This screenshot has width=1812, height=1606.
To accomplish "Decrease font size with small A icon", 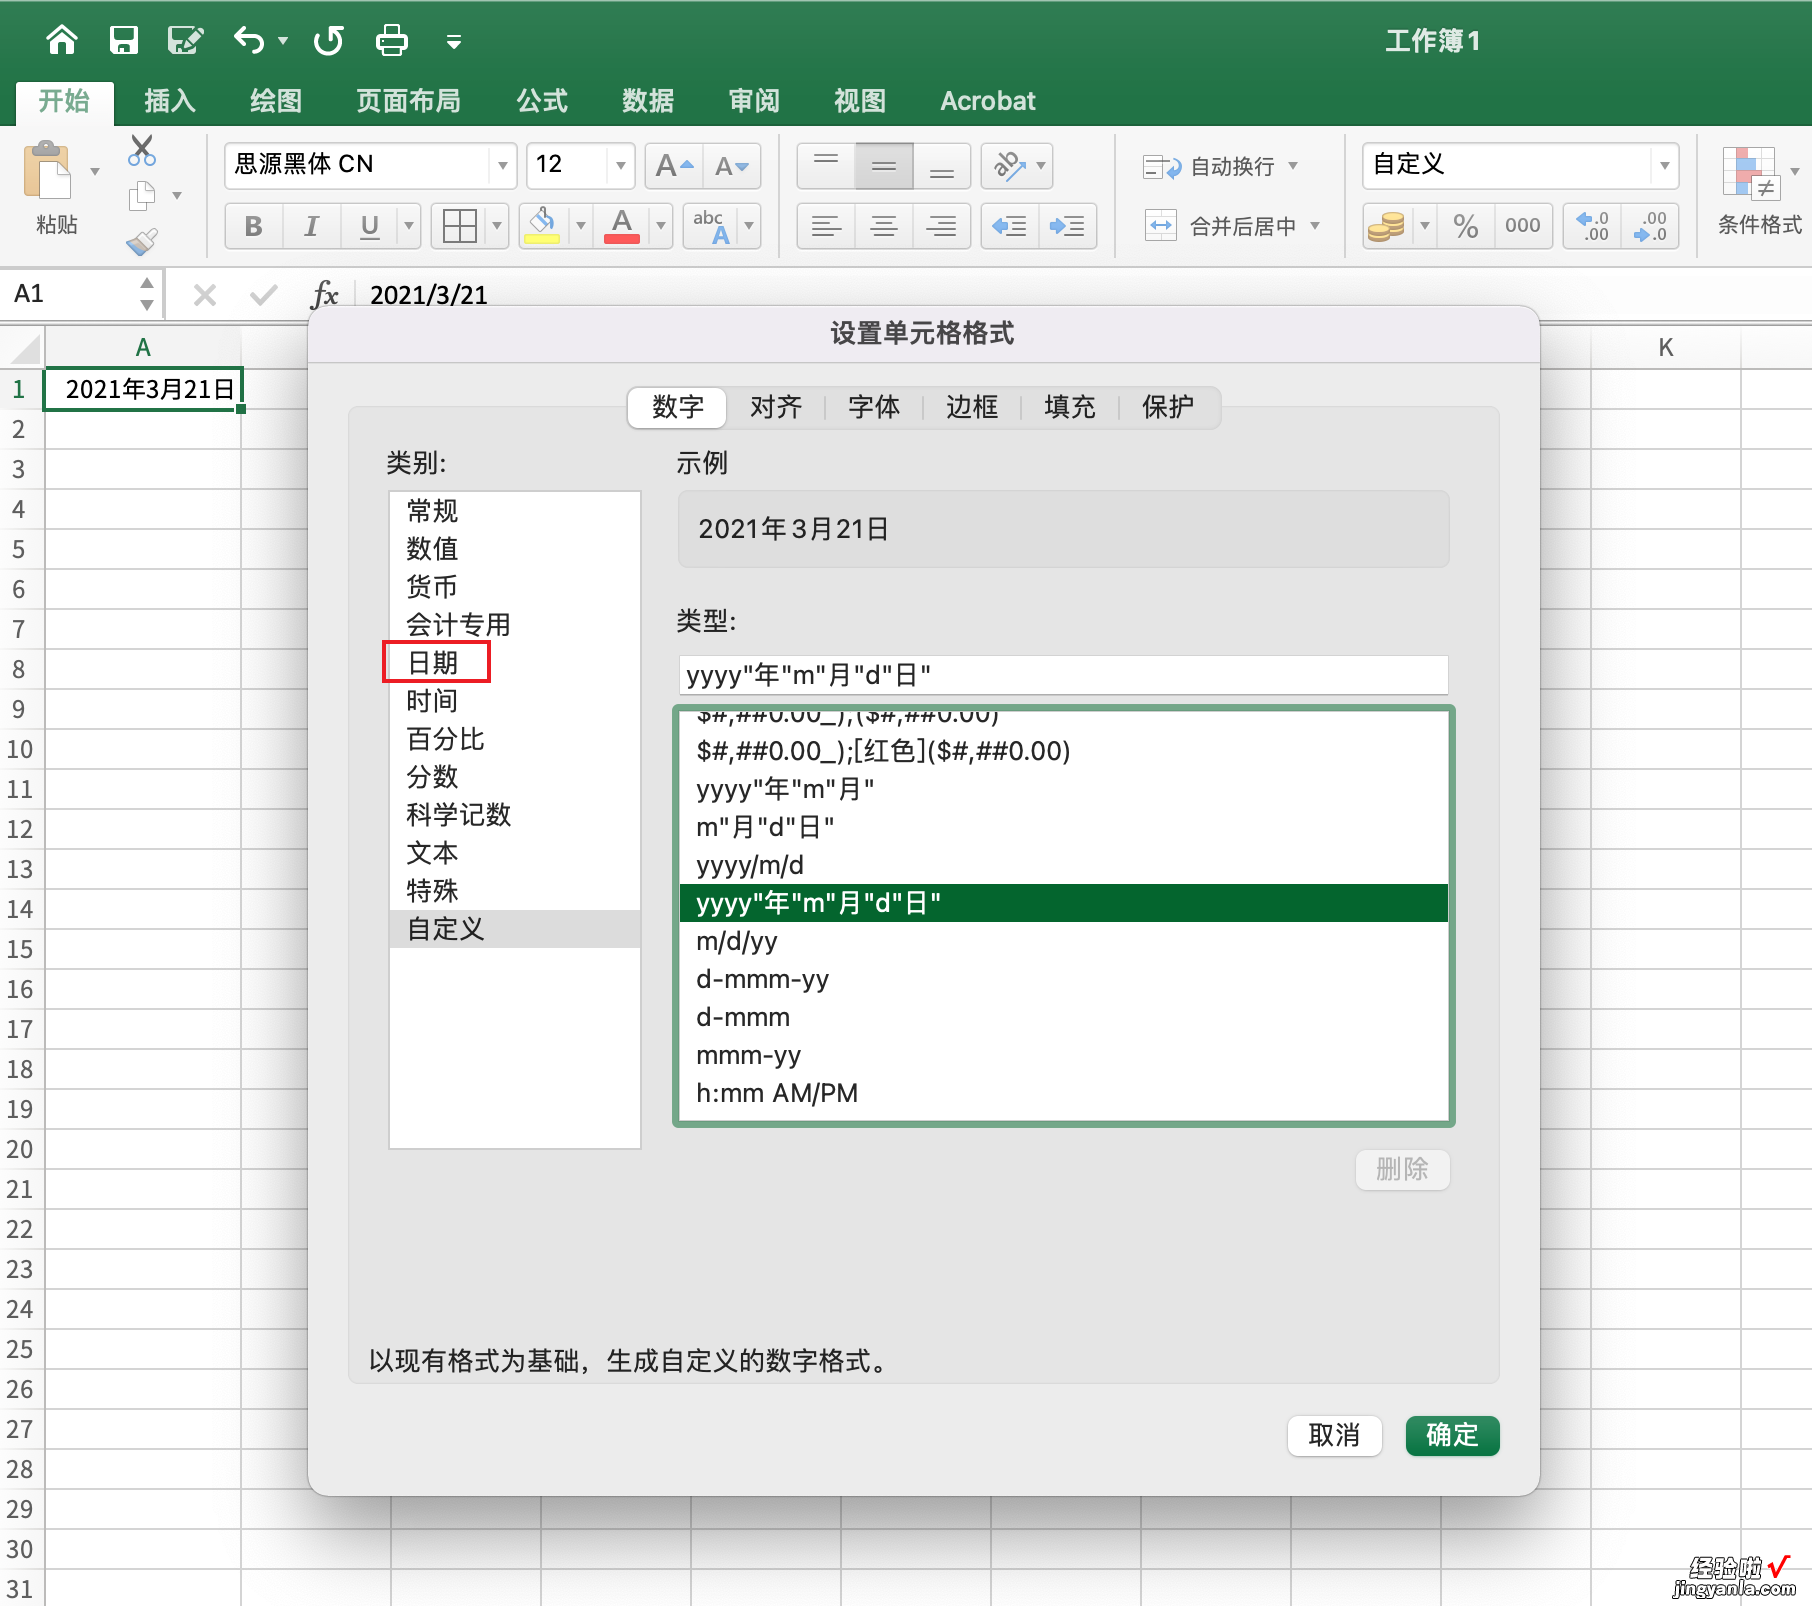I will (x=731, y=166).
